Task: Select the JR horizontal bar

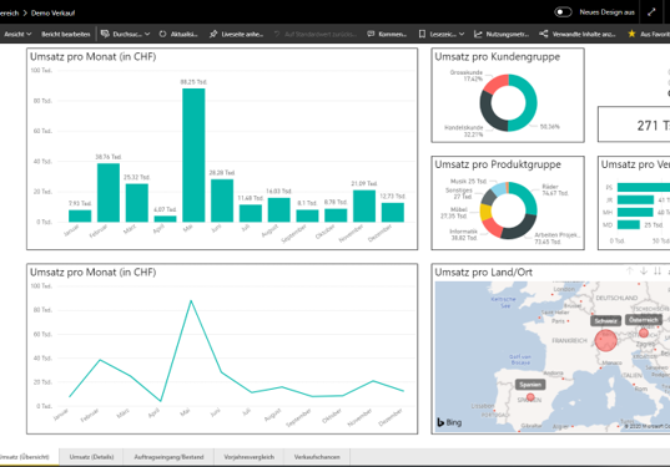Action: coord(635,200)
